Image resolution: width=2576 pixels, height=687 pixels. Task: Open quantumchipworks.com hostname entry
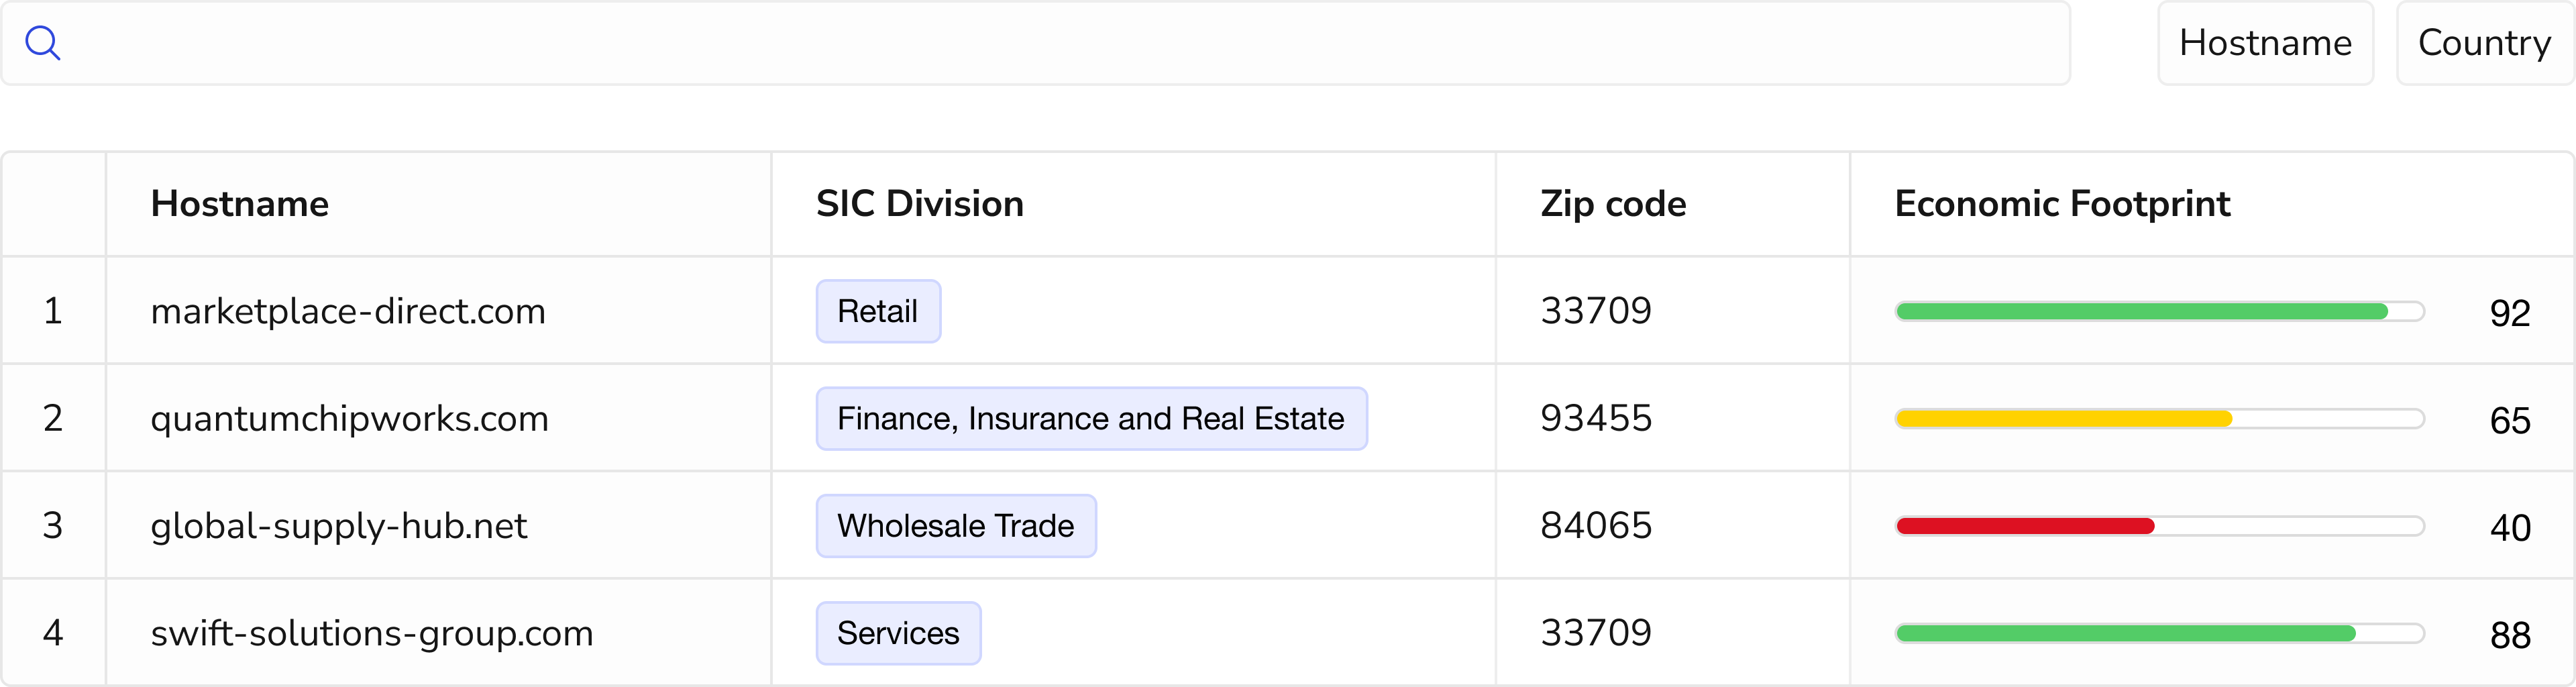click(x=350, y=418)
